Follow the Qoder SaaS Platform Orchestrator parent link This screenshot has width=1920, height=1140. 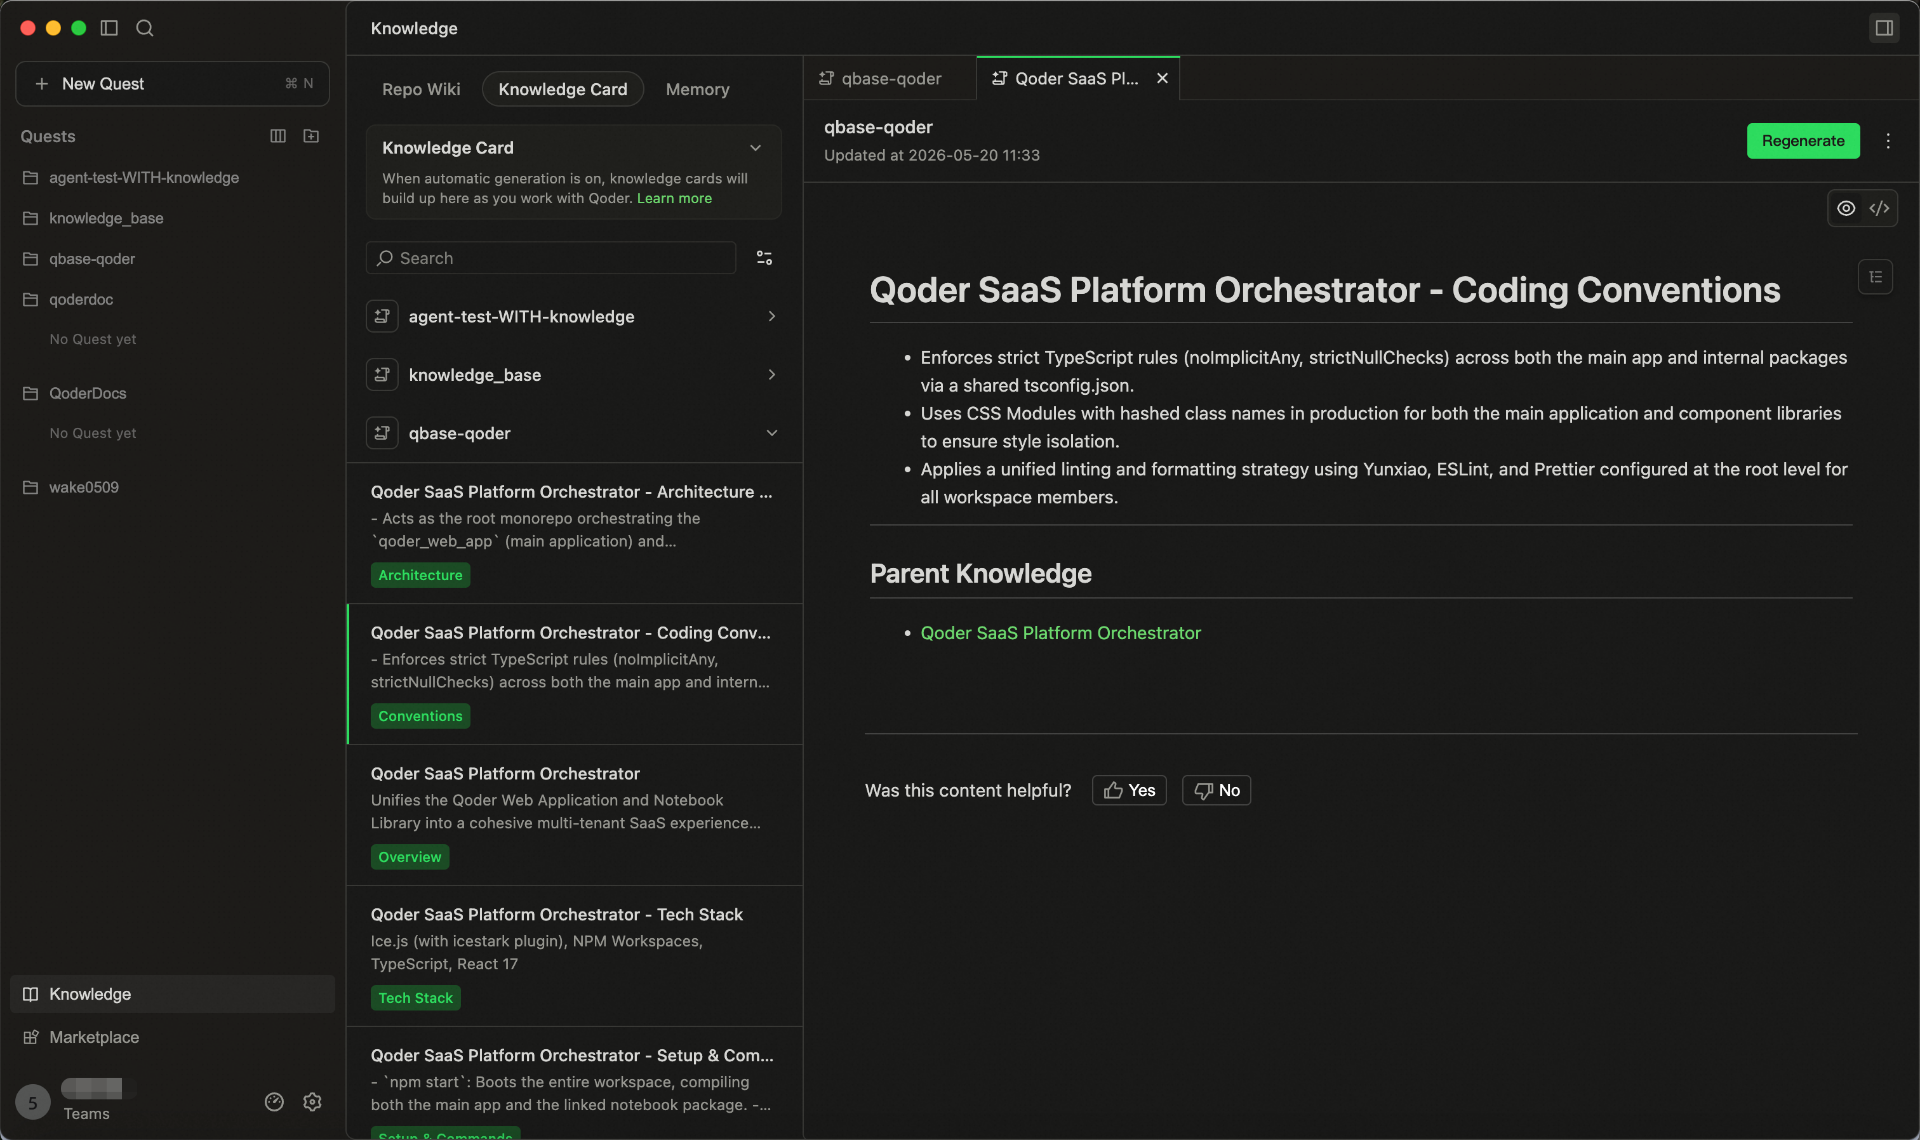tap(1060, 633)
